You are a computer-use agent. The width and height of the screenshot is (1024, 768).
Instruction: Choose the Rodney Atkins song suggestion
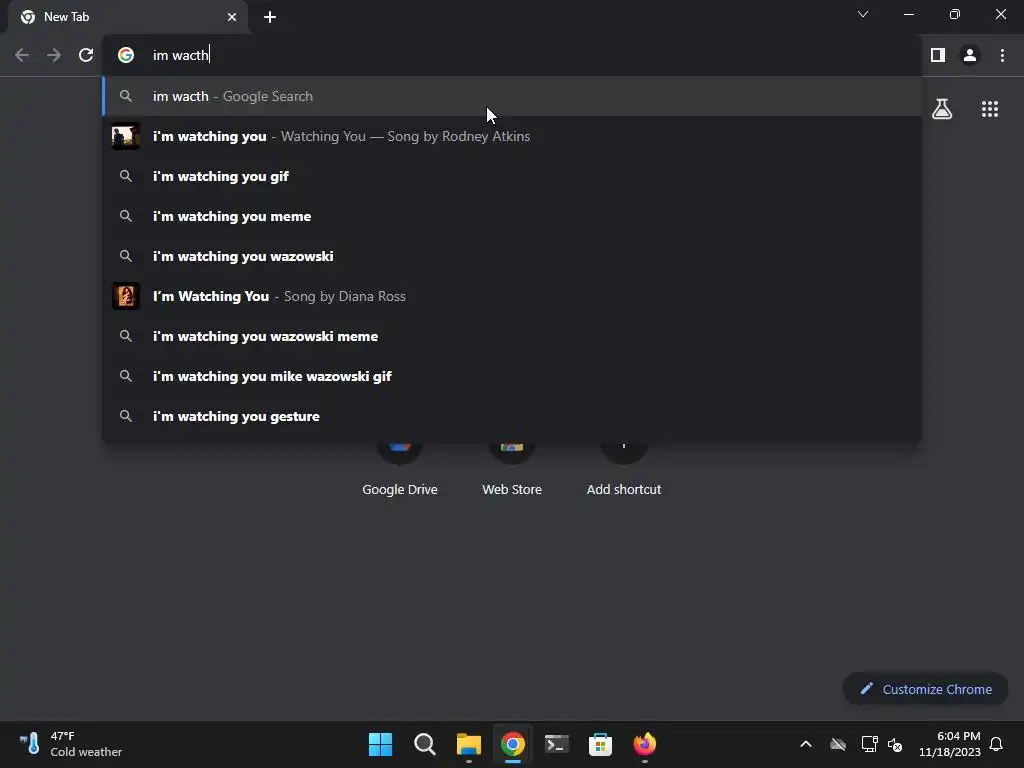[512, 136]
